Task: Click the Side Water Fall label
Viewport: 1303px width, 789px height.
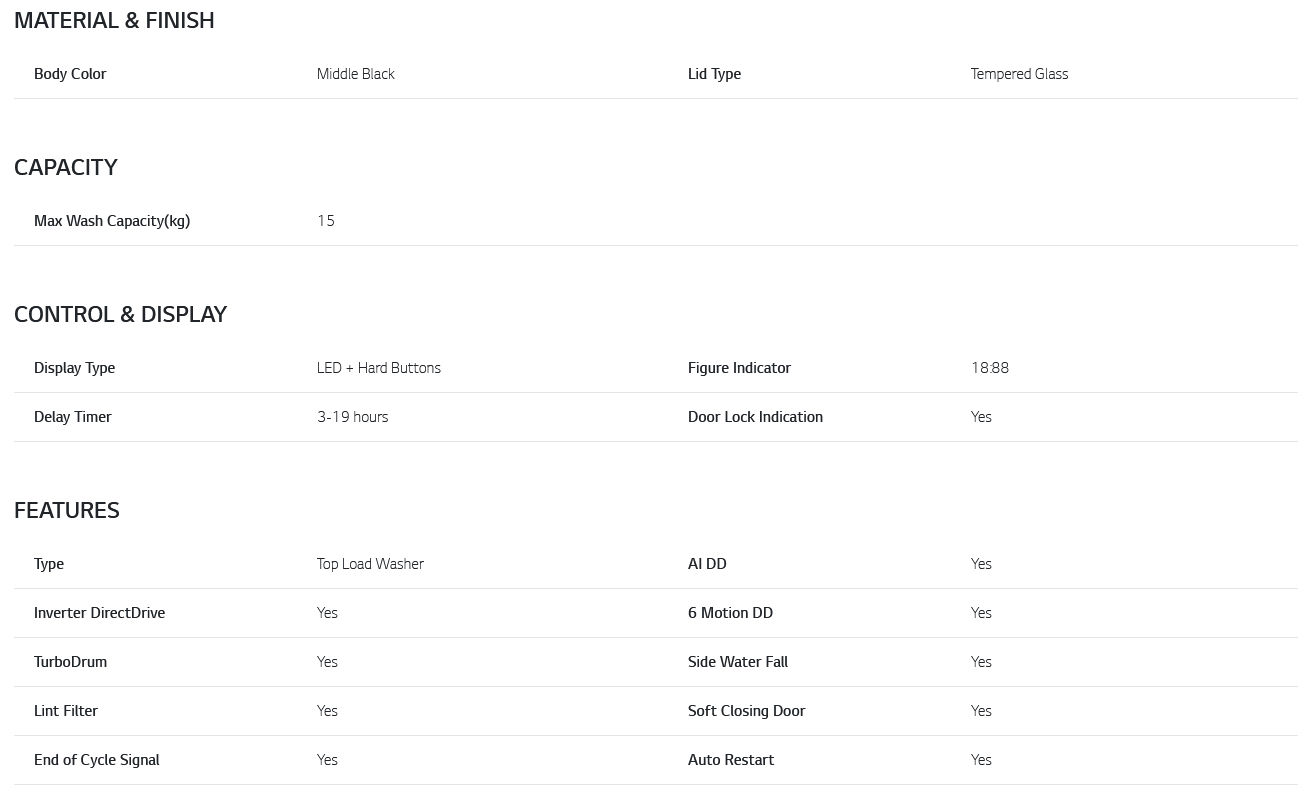Action: click(x=737, y=662)
